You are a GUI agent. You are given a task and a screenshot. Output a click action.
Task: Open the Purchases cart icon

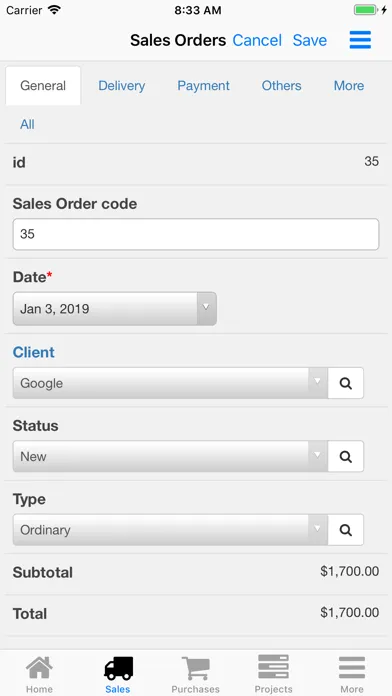tap(196, 668)
